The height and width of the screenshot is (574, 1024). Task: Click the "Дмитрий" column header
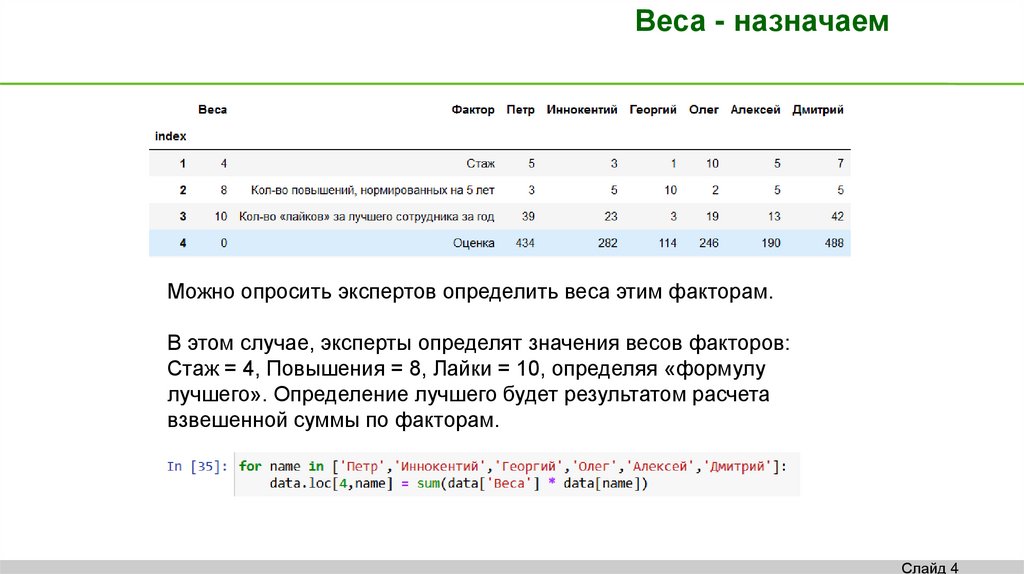click(818, 110)
